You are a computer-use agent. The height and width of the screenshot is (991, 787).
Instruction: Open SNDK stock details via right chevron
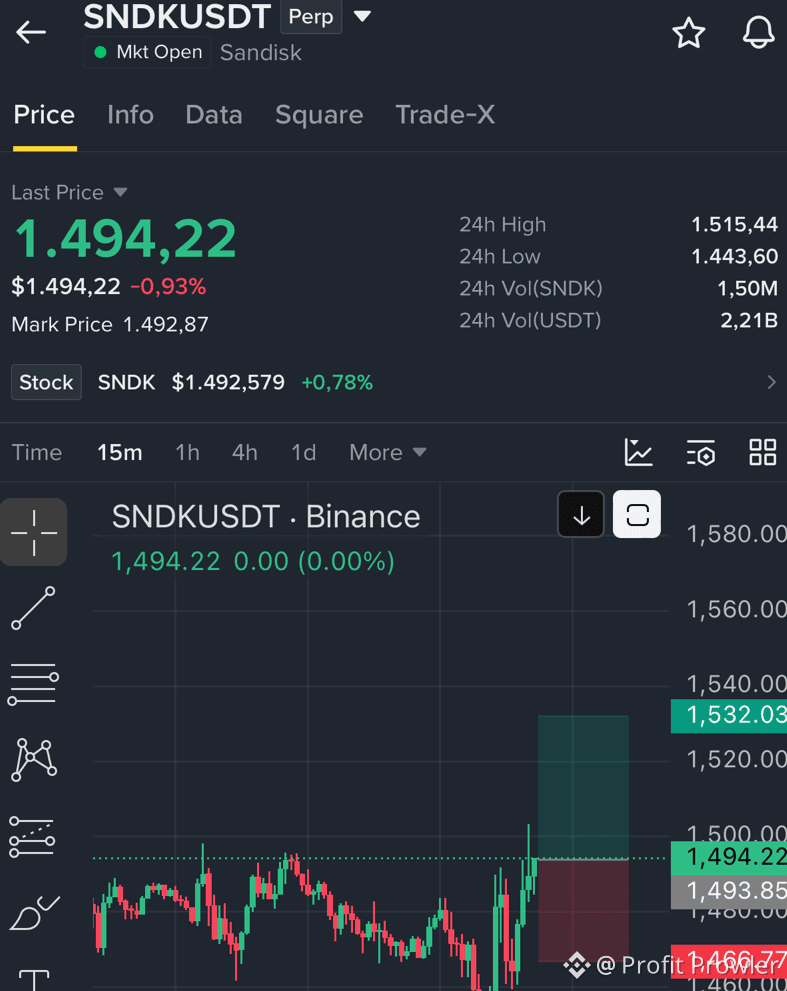(771, 382)
